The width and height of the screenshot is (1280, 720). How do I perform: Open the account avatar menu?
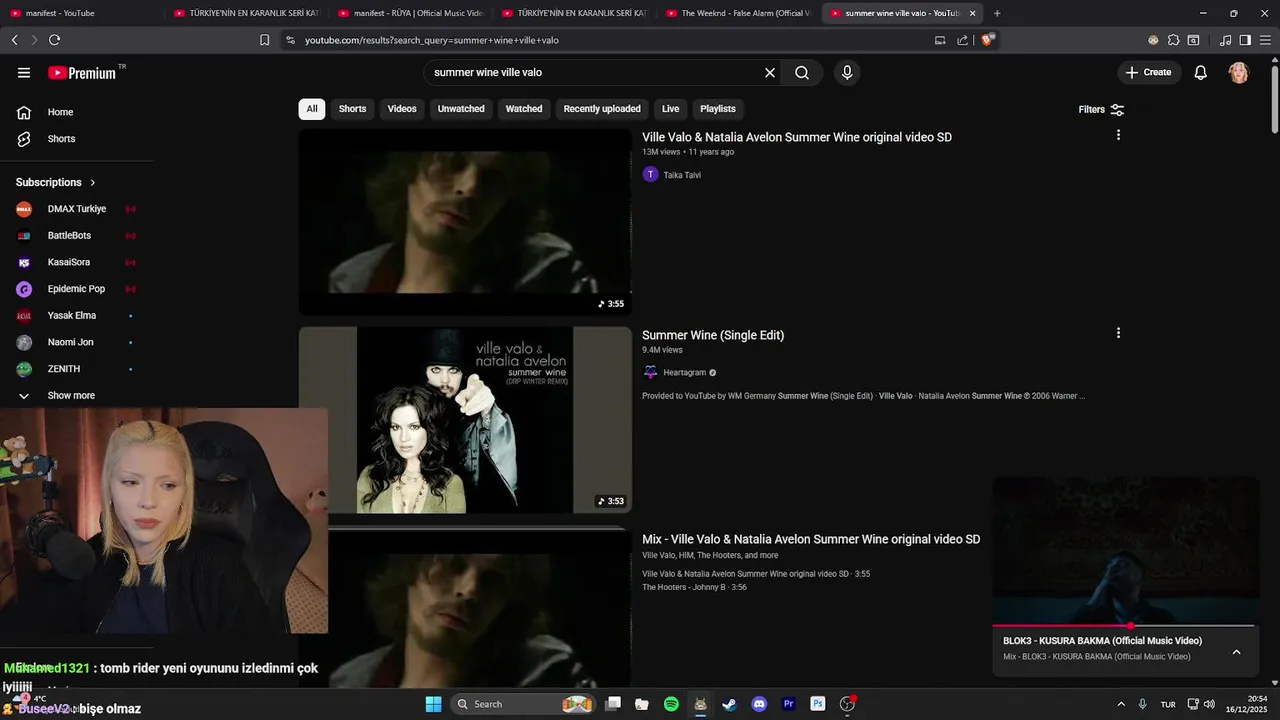[1238, 72]
